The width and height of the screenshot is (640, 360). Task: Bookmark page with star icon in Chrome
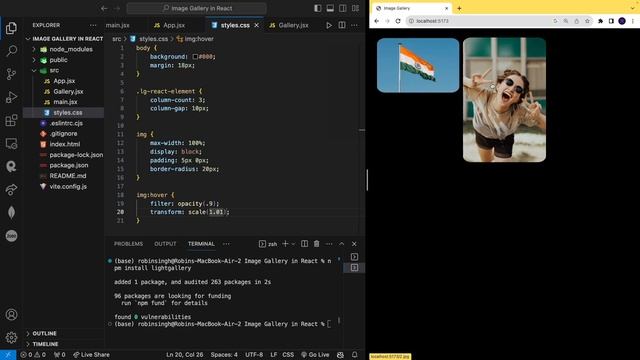pyautogui.click(x=587, y=21)
